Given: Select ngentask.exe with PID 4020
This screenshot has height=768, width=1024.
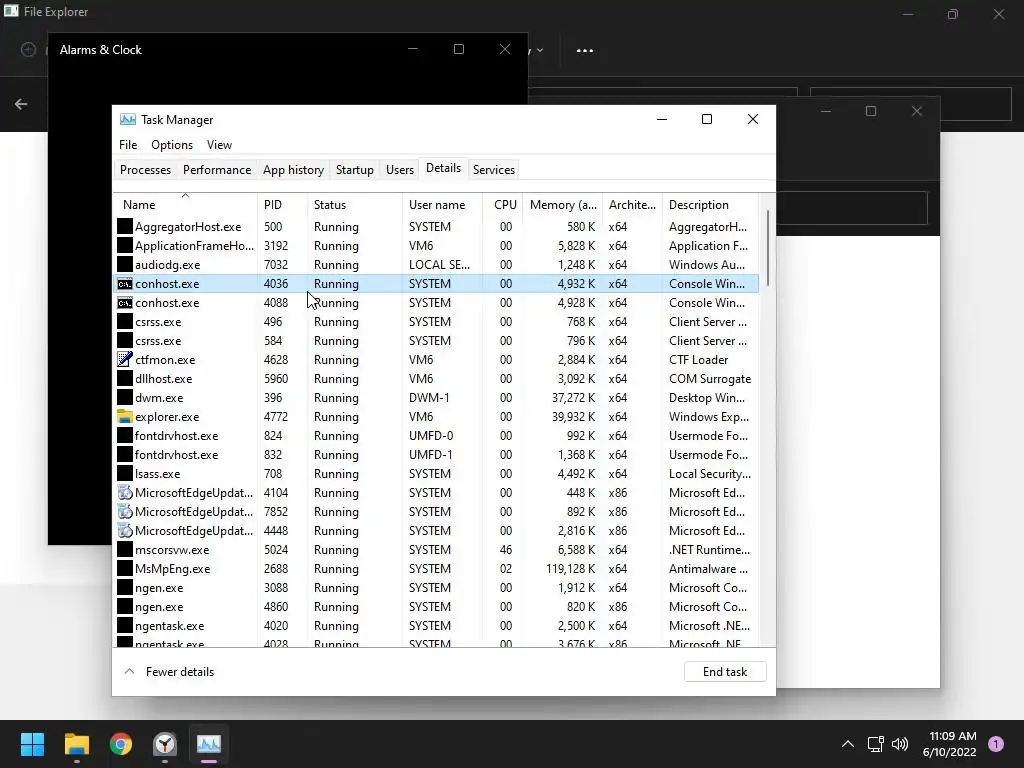Looking at the screenshot, I should pos(436,626).
